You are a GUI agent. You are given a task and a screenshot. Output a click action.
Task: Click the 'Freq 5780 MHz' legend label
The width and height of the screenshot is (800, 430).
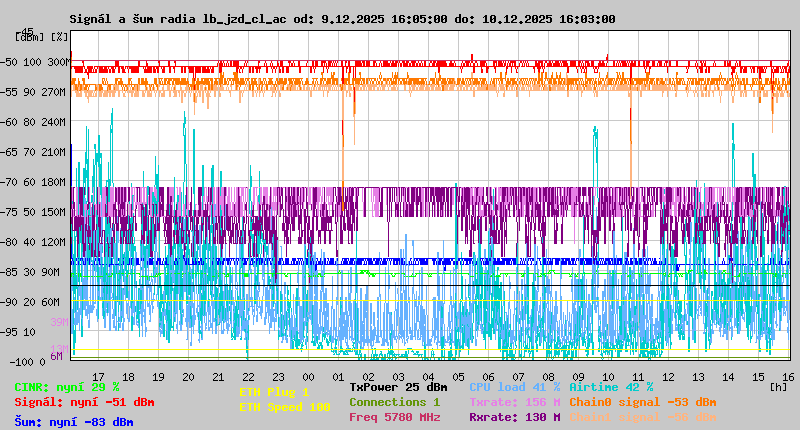(x=394, y=417)
